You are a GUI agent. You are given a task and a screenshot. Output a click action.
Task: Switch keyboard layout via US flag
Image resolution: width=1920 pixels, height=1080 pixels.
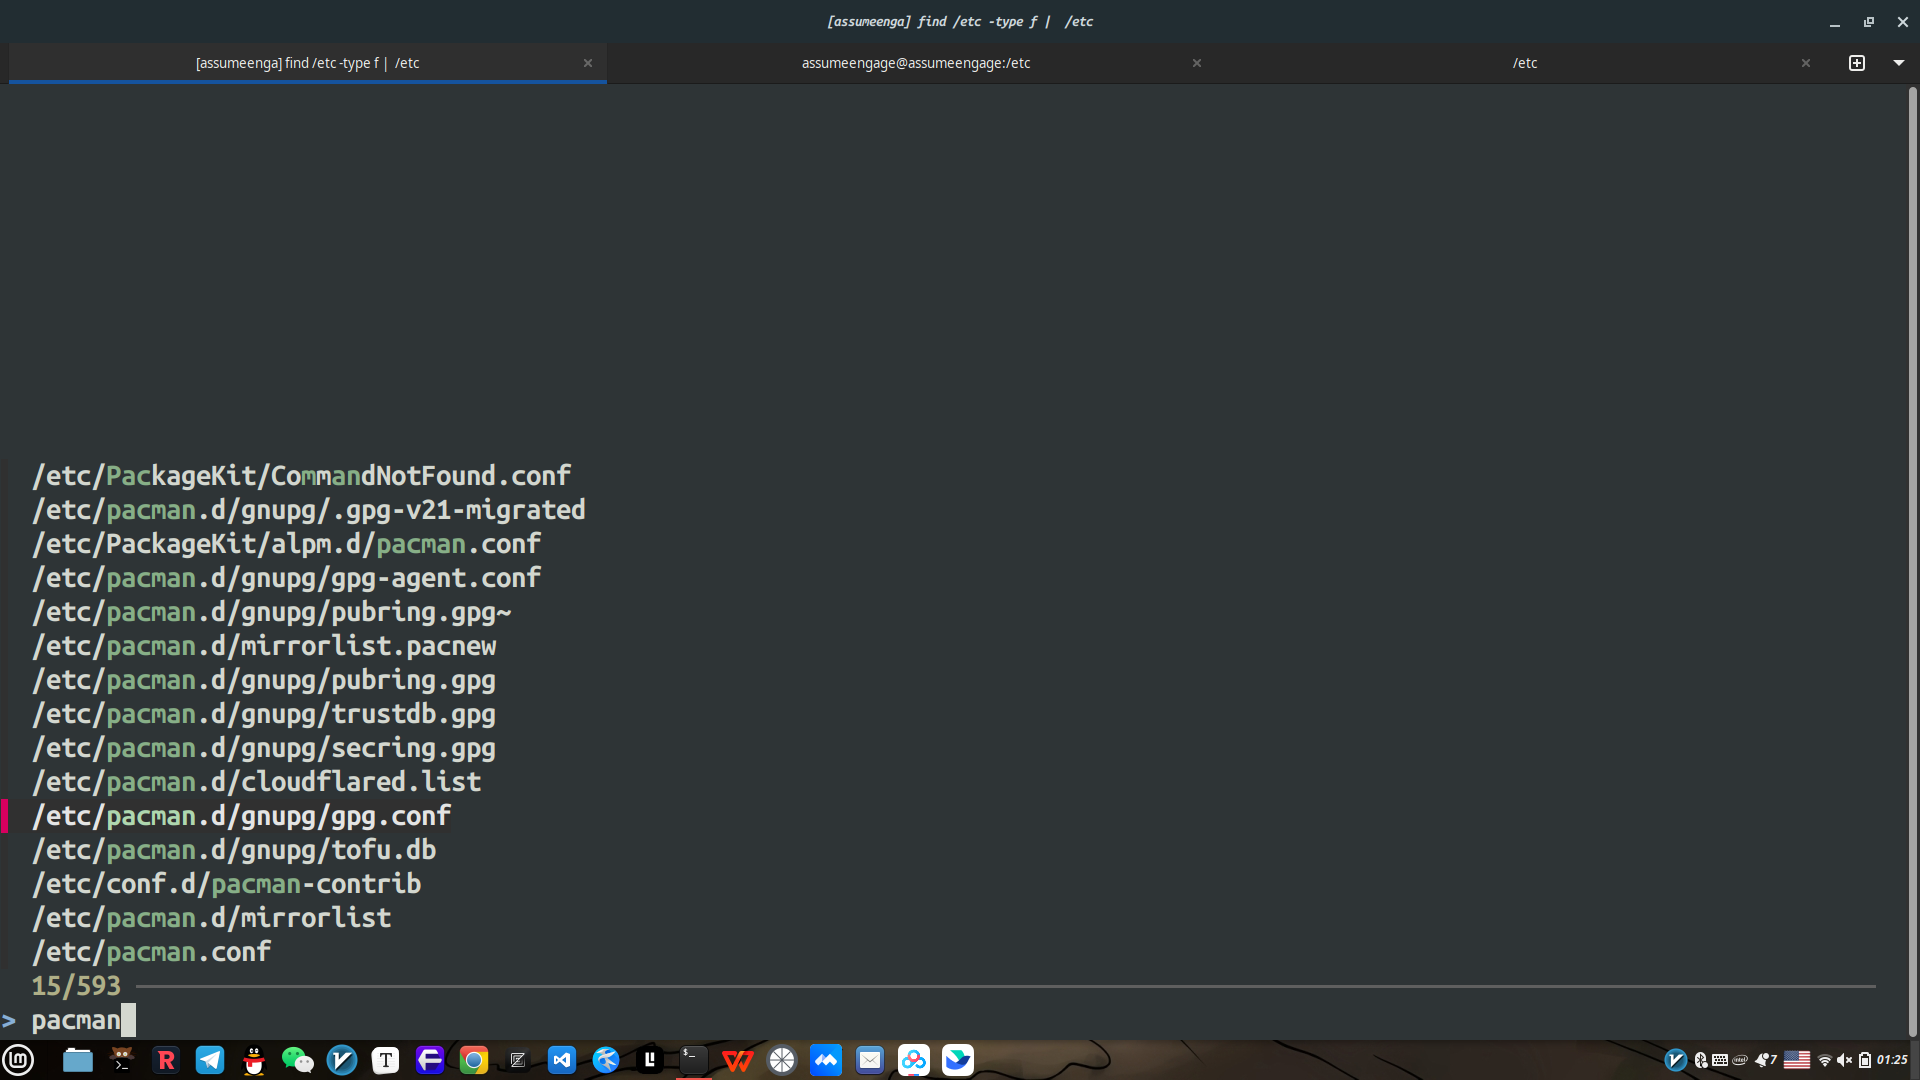tap(1797, 1060)
